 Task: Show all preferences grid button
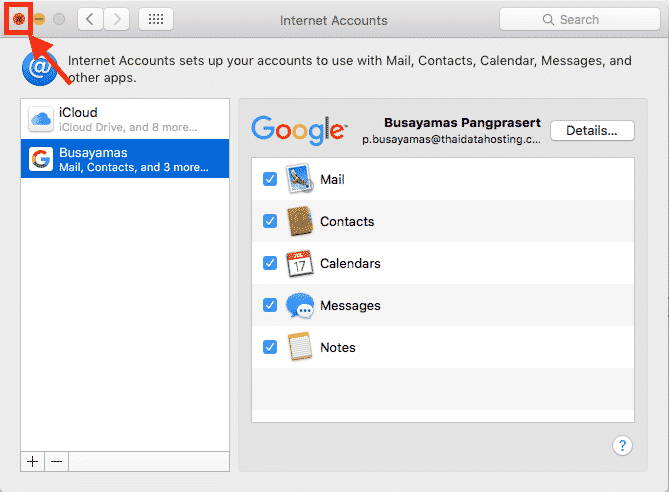(156, 19)
